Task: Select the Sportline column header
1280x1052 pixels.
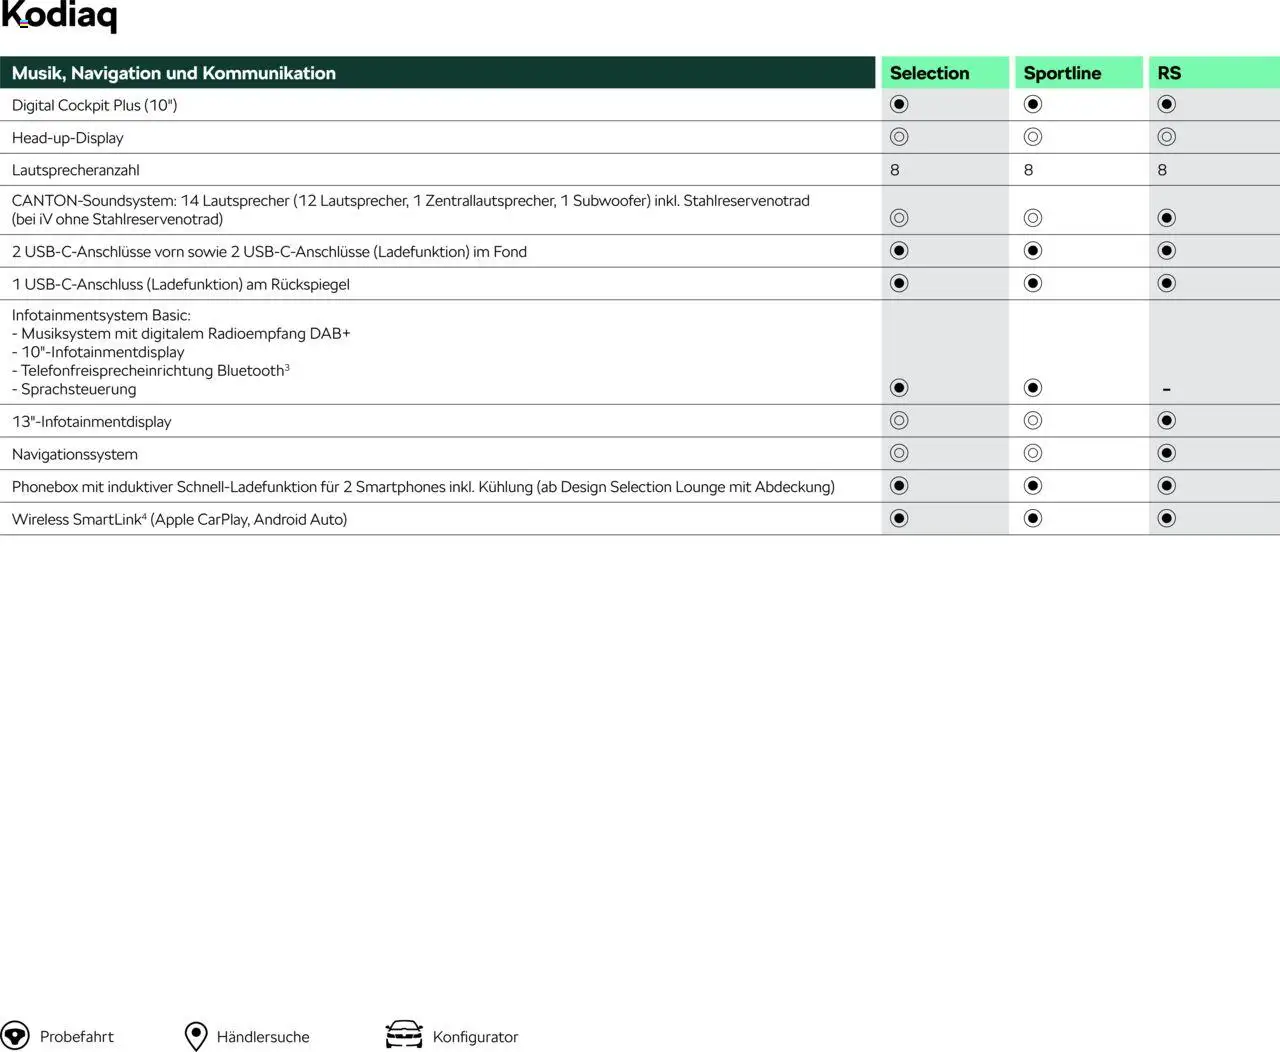Action: (x=1062, y=73)
